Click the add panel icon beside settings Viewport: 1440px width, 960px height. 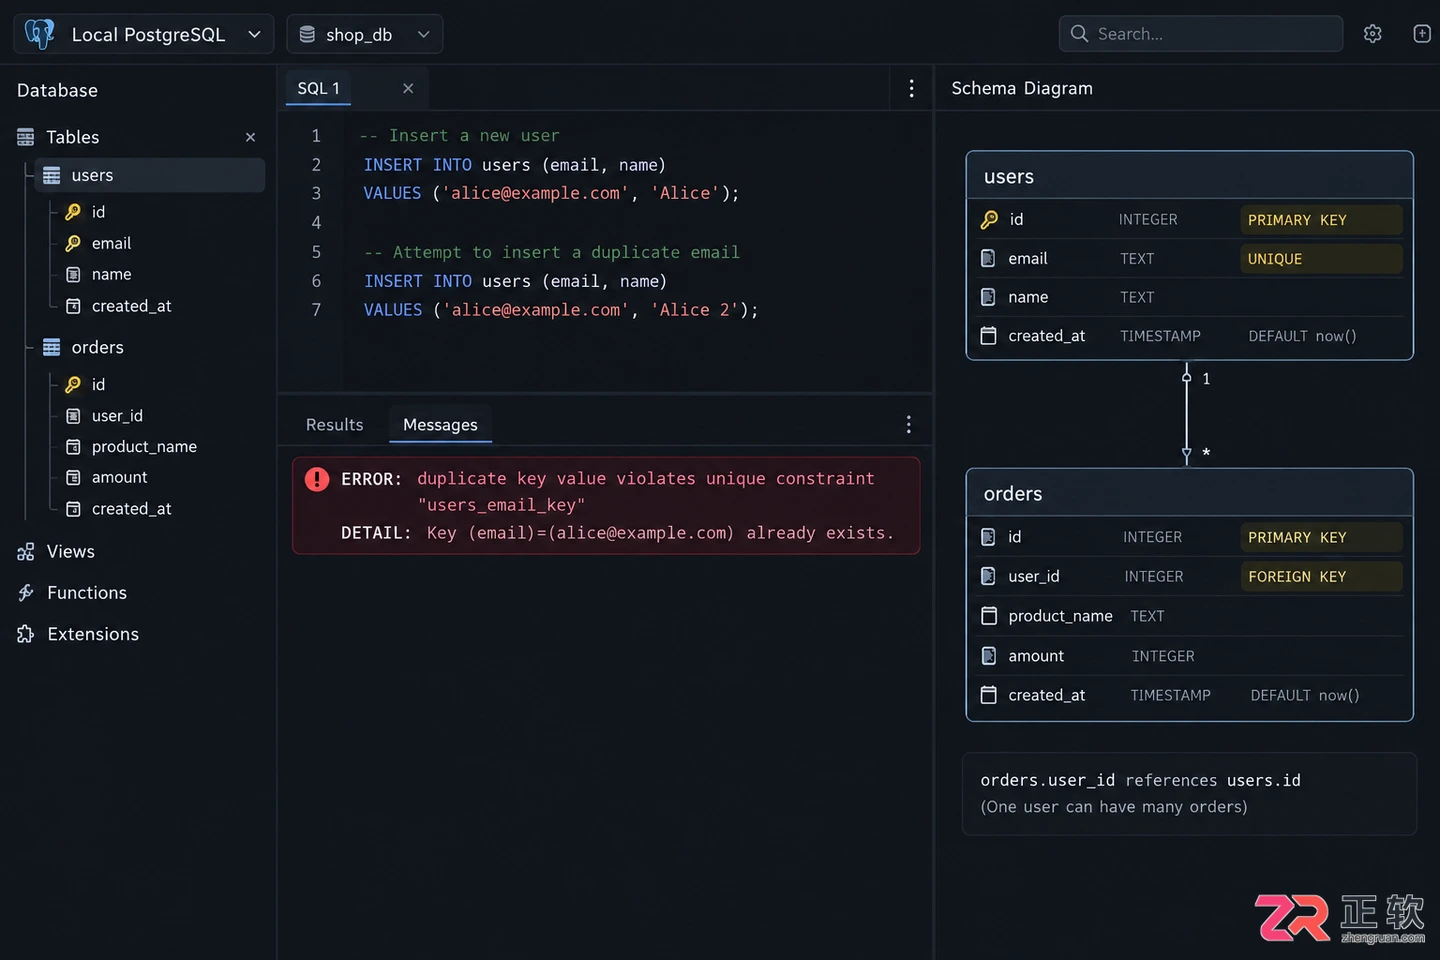[1422, 34]
